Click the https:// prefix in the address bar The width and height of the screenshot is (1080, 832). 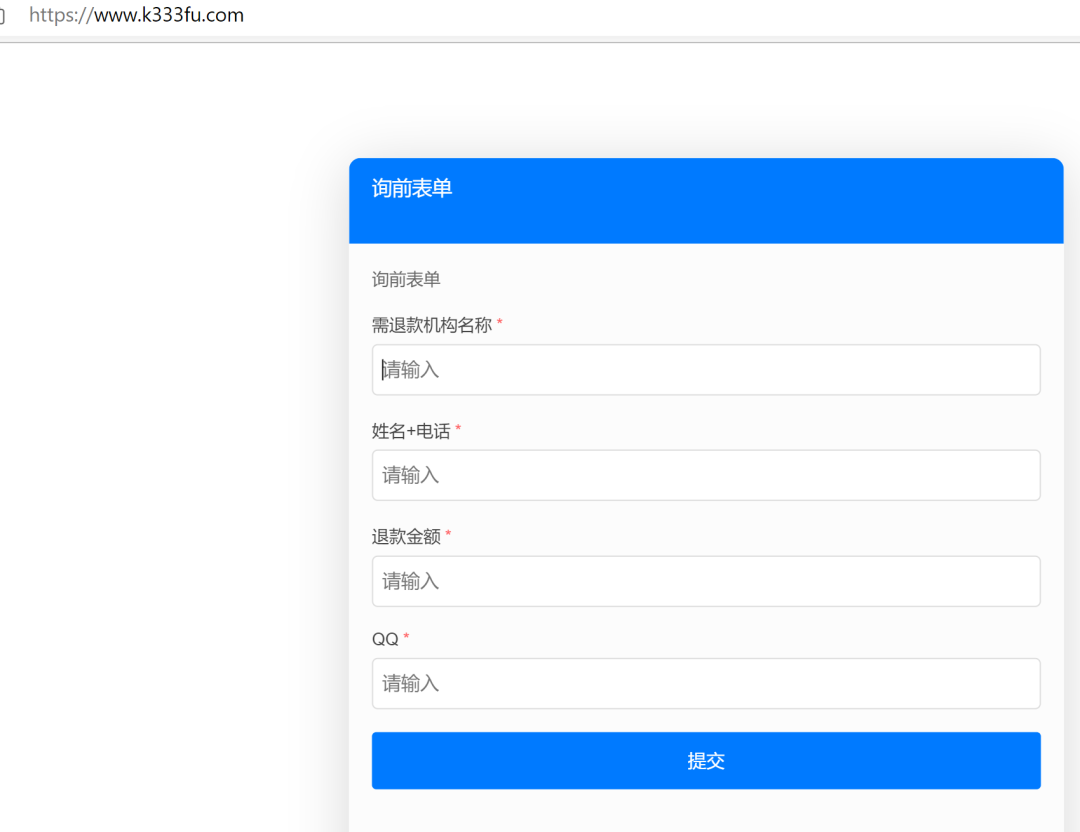click(x=60, y=15)
